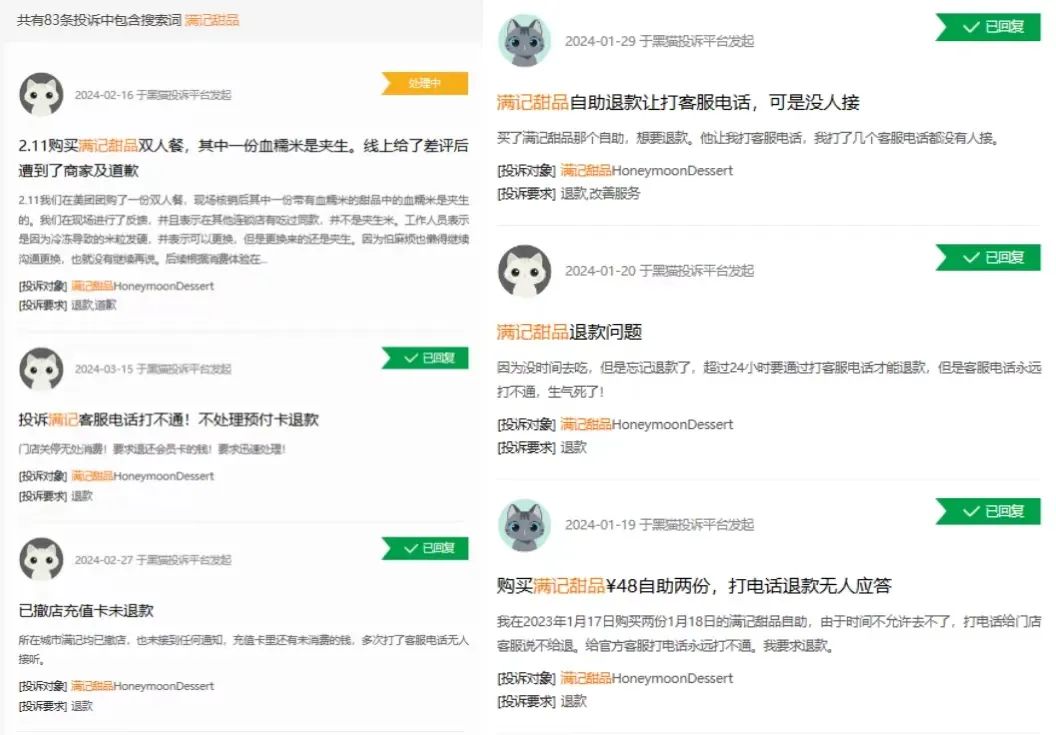Click the complaint target HoneymoonDessert under the 2024-01-20 post
1056x735 pixels.
point(647,424)
